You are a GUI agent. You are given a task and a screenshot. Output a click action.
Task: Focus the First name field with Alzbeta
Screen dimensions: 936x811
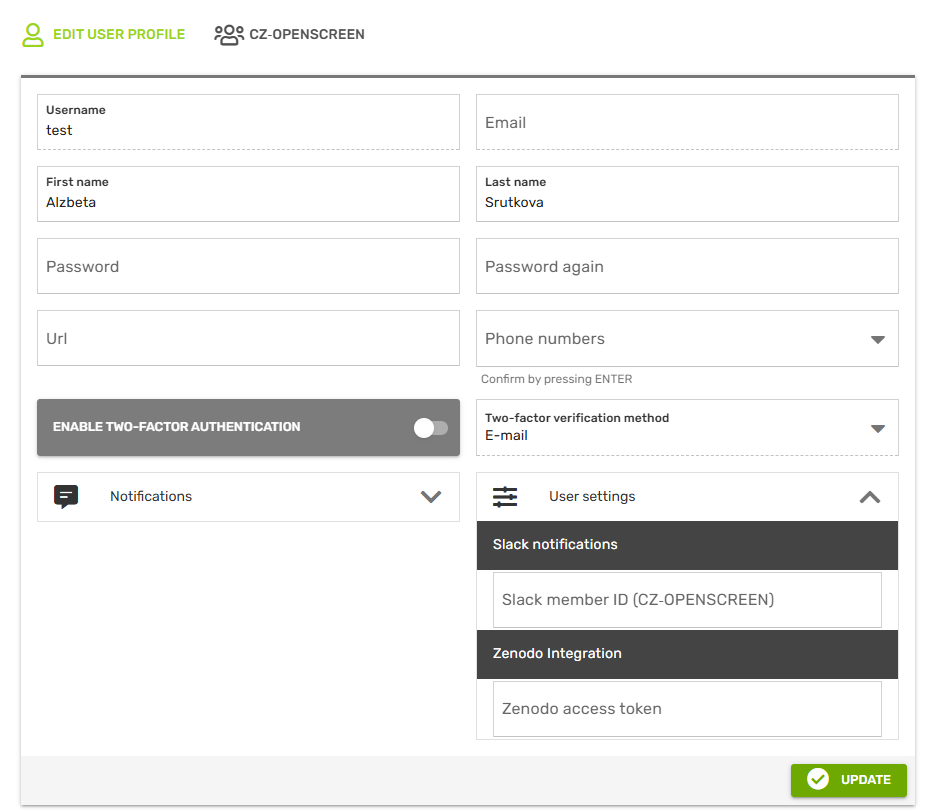[x=248, y=202]
